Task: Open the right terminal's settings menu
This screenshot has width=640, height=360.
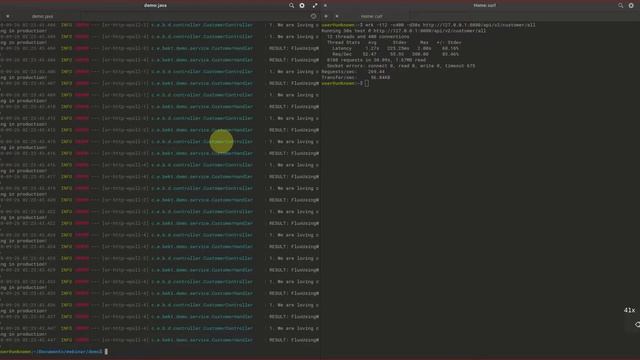Action: [x=631, y=6]
